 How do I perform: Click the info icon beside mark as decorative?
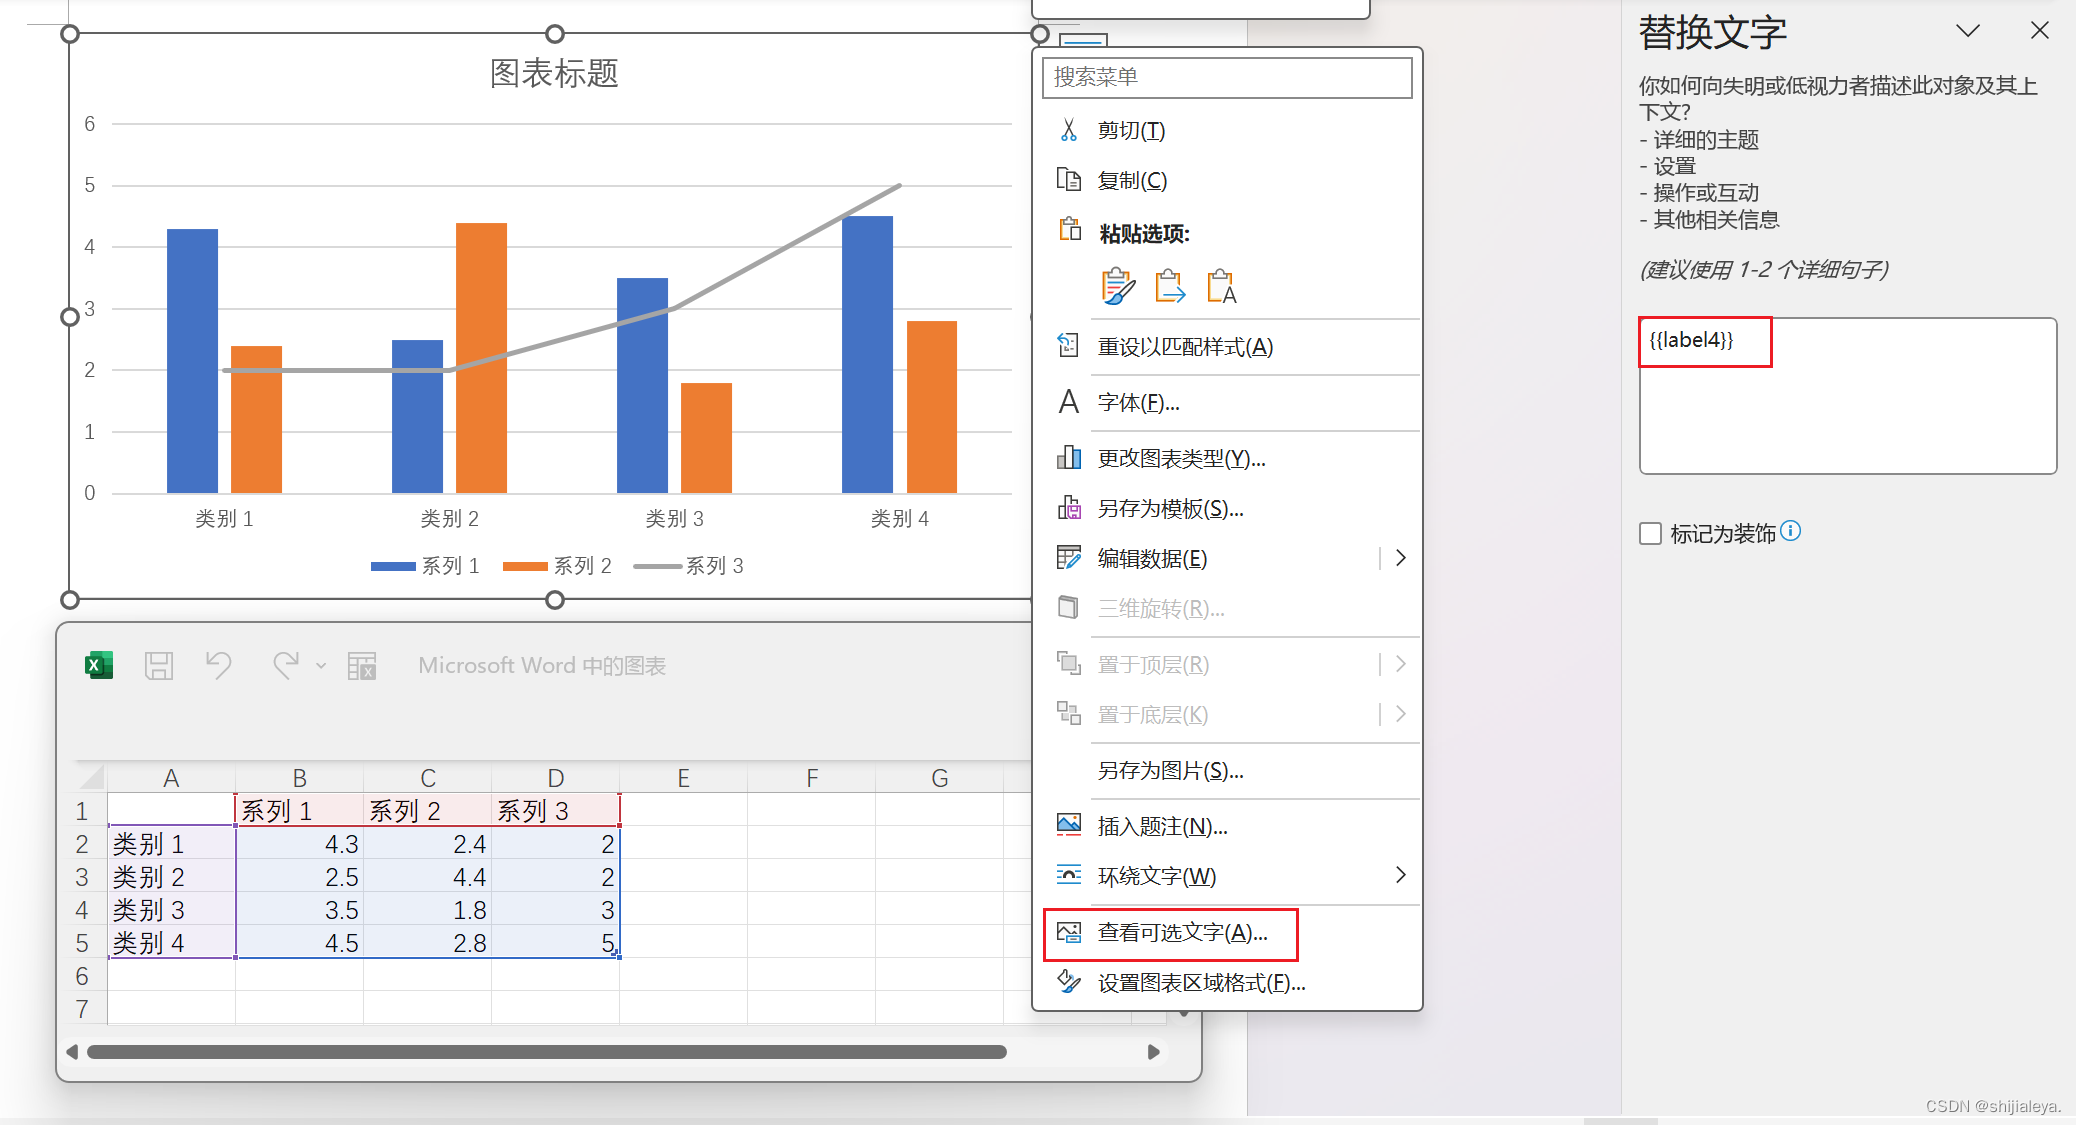[x=1791, y=531]
